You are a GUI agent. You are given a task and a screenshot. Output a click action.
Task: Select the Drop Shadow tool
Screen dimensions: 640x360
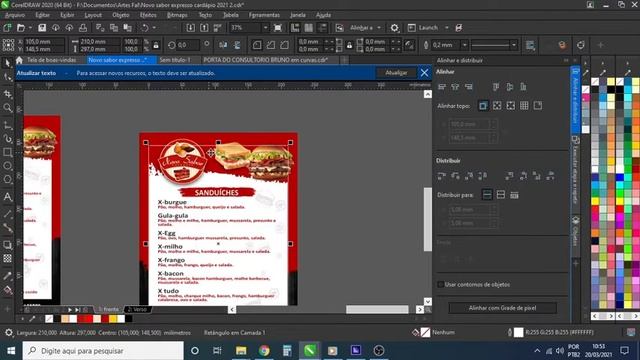(x=7, y=244)
